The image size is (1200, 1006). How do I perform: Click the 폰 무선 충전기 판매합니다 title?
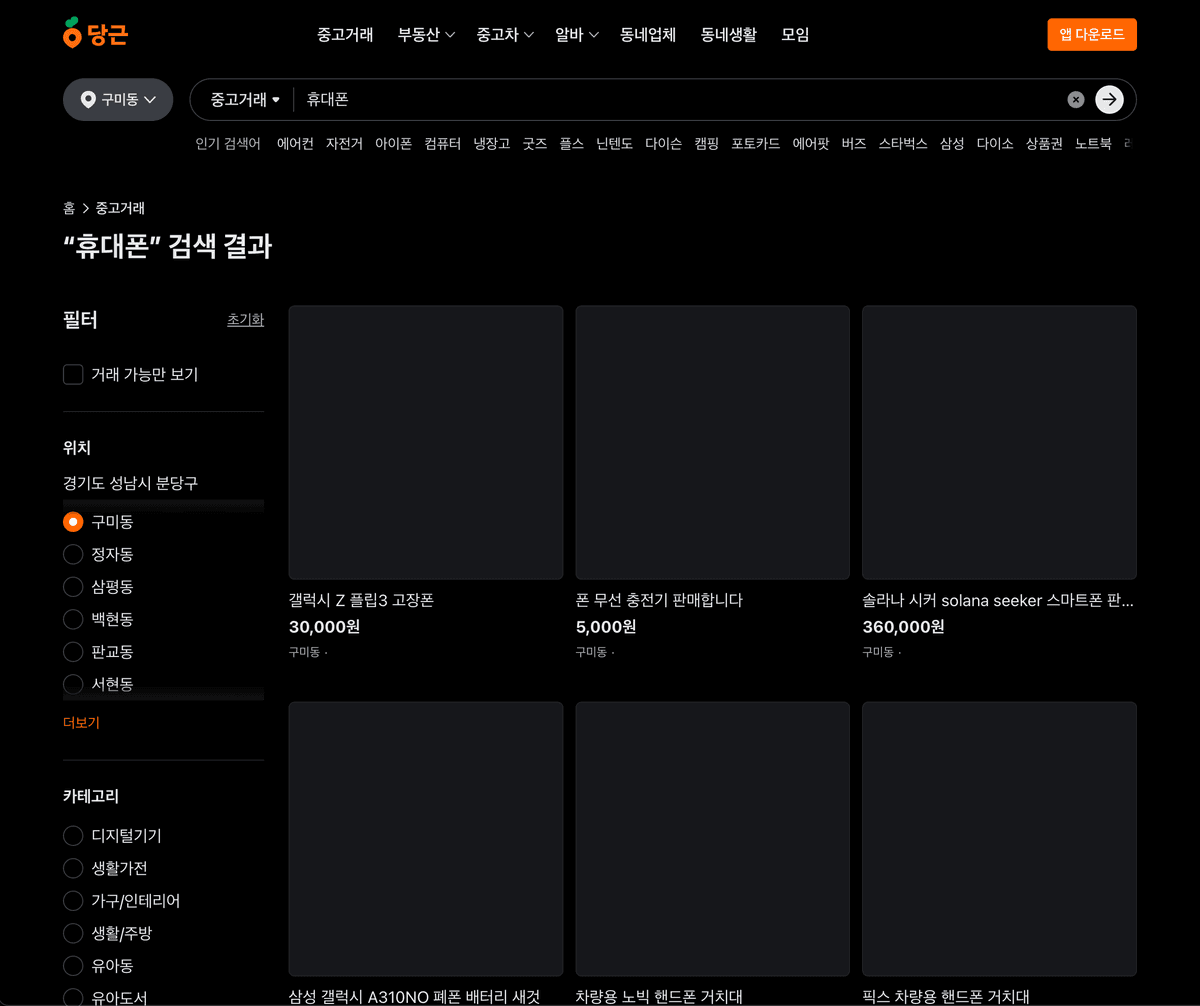point(659,600)
